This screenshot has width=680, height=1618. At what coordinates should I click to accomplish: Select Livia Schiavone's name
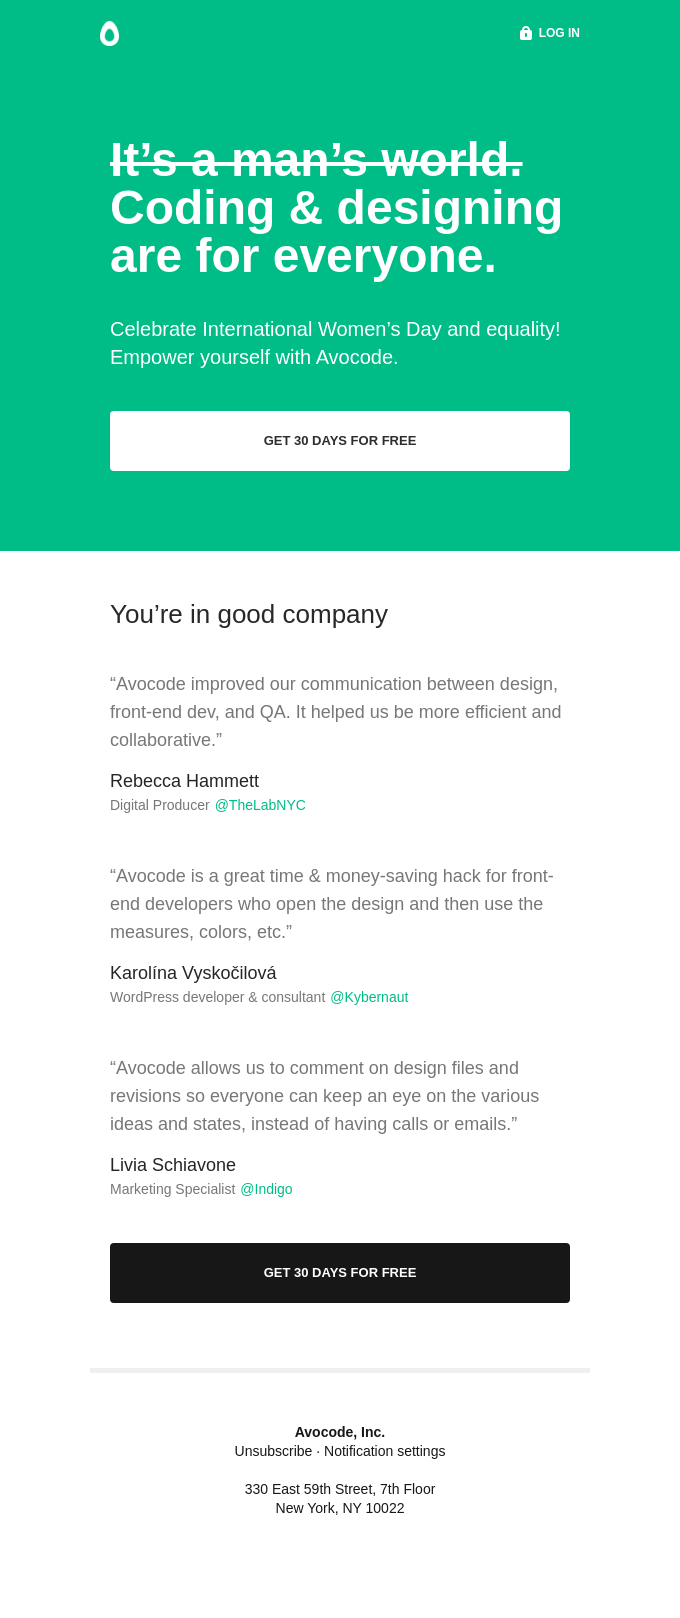173,1165
